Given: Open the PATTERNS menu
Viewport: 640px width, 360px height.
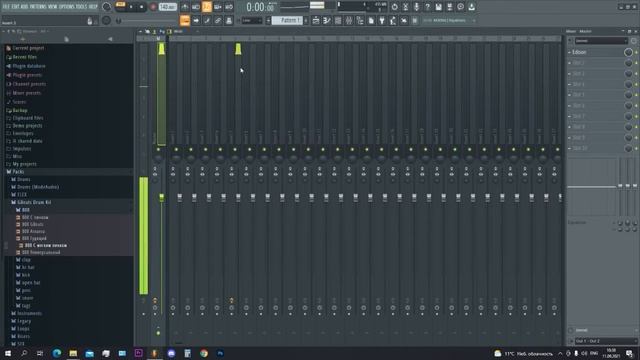Looking at the screenshot, I should pos(38,7).
